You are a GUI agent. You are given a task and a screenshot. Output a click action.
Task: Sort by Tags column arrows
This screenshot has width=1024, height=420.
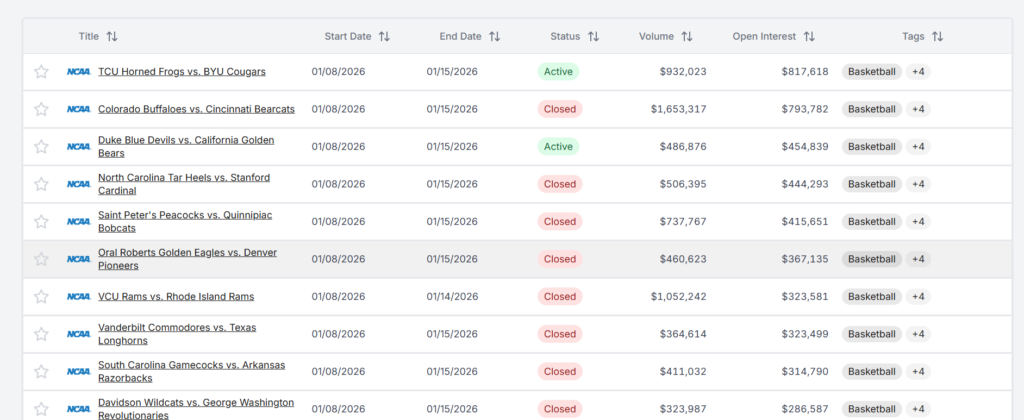click(937, 37)
